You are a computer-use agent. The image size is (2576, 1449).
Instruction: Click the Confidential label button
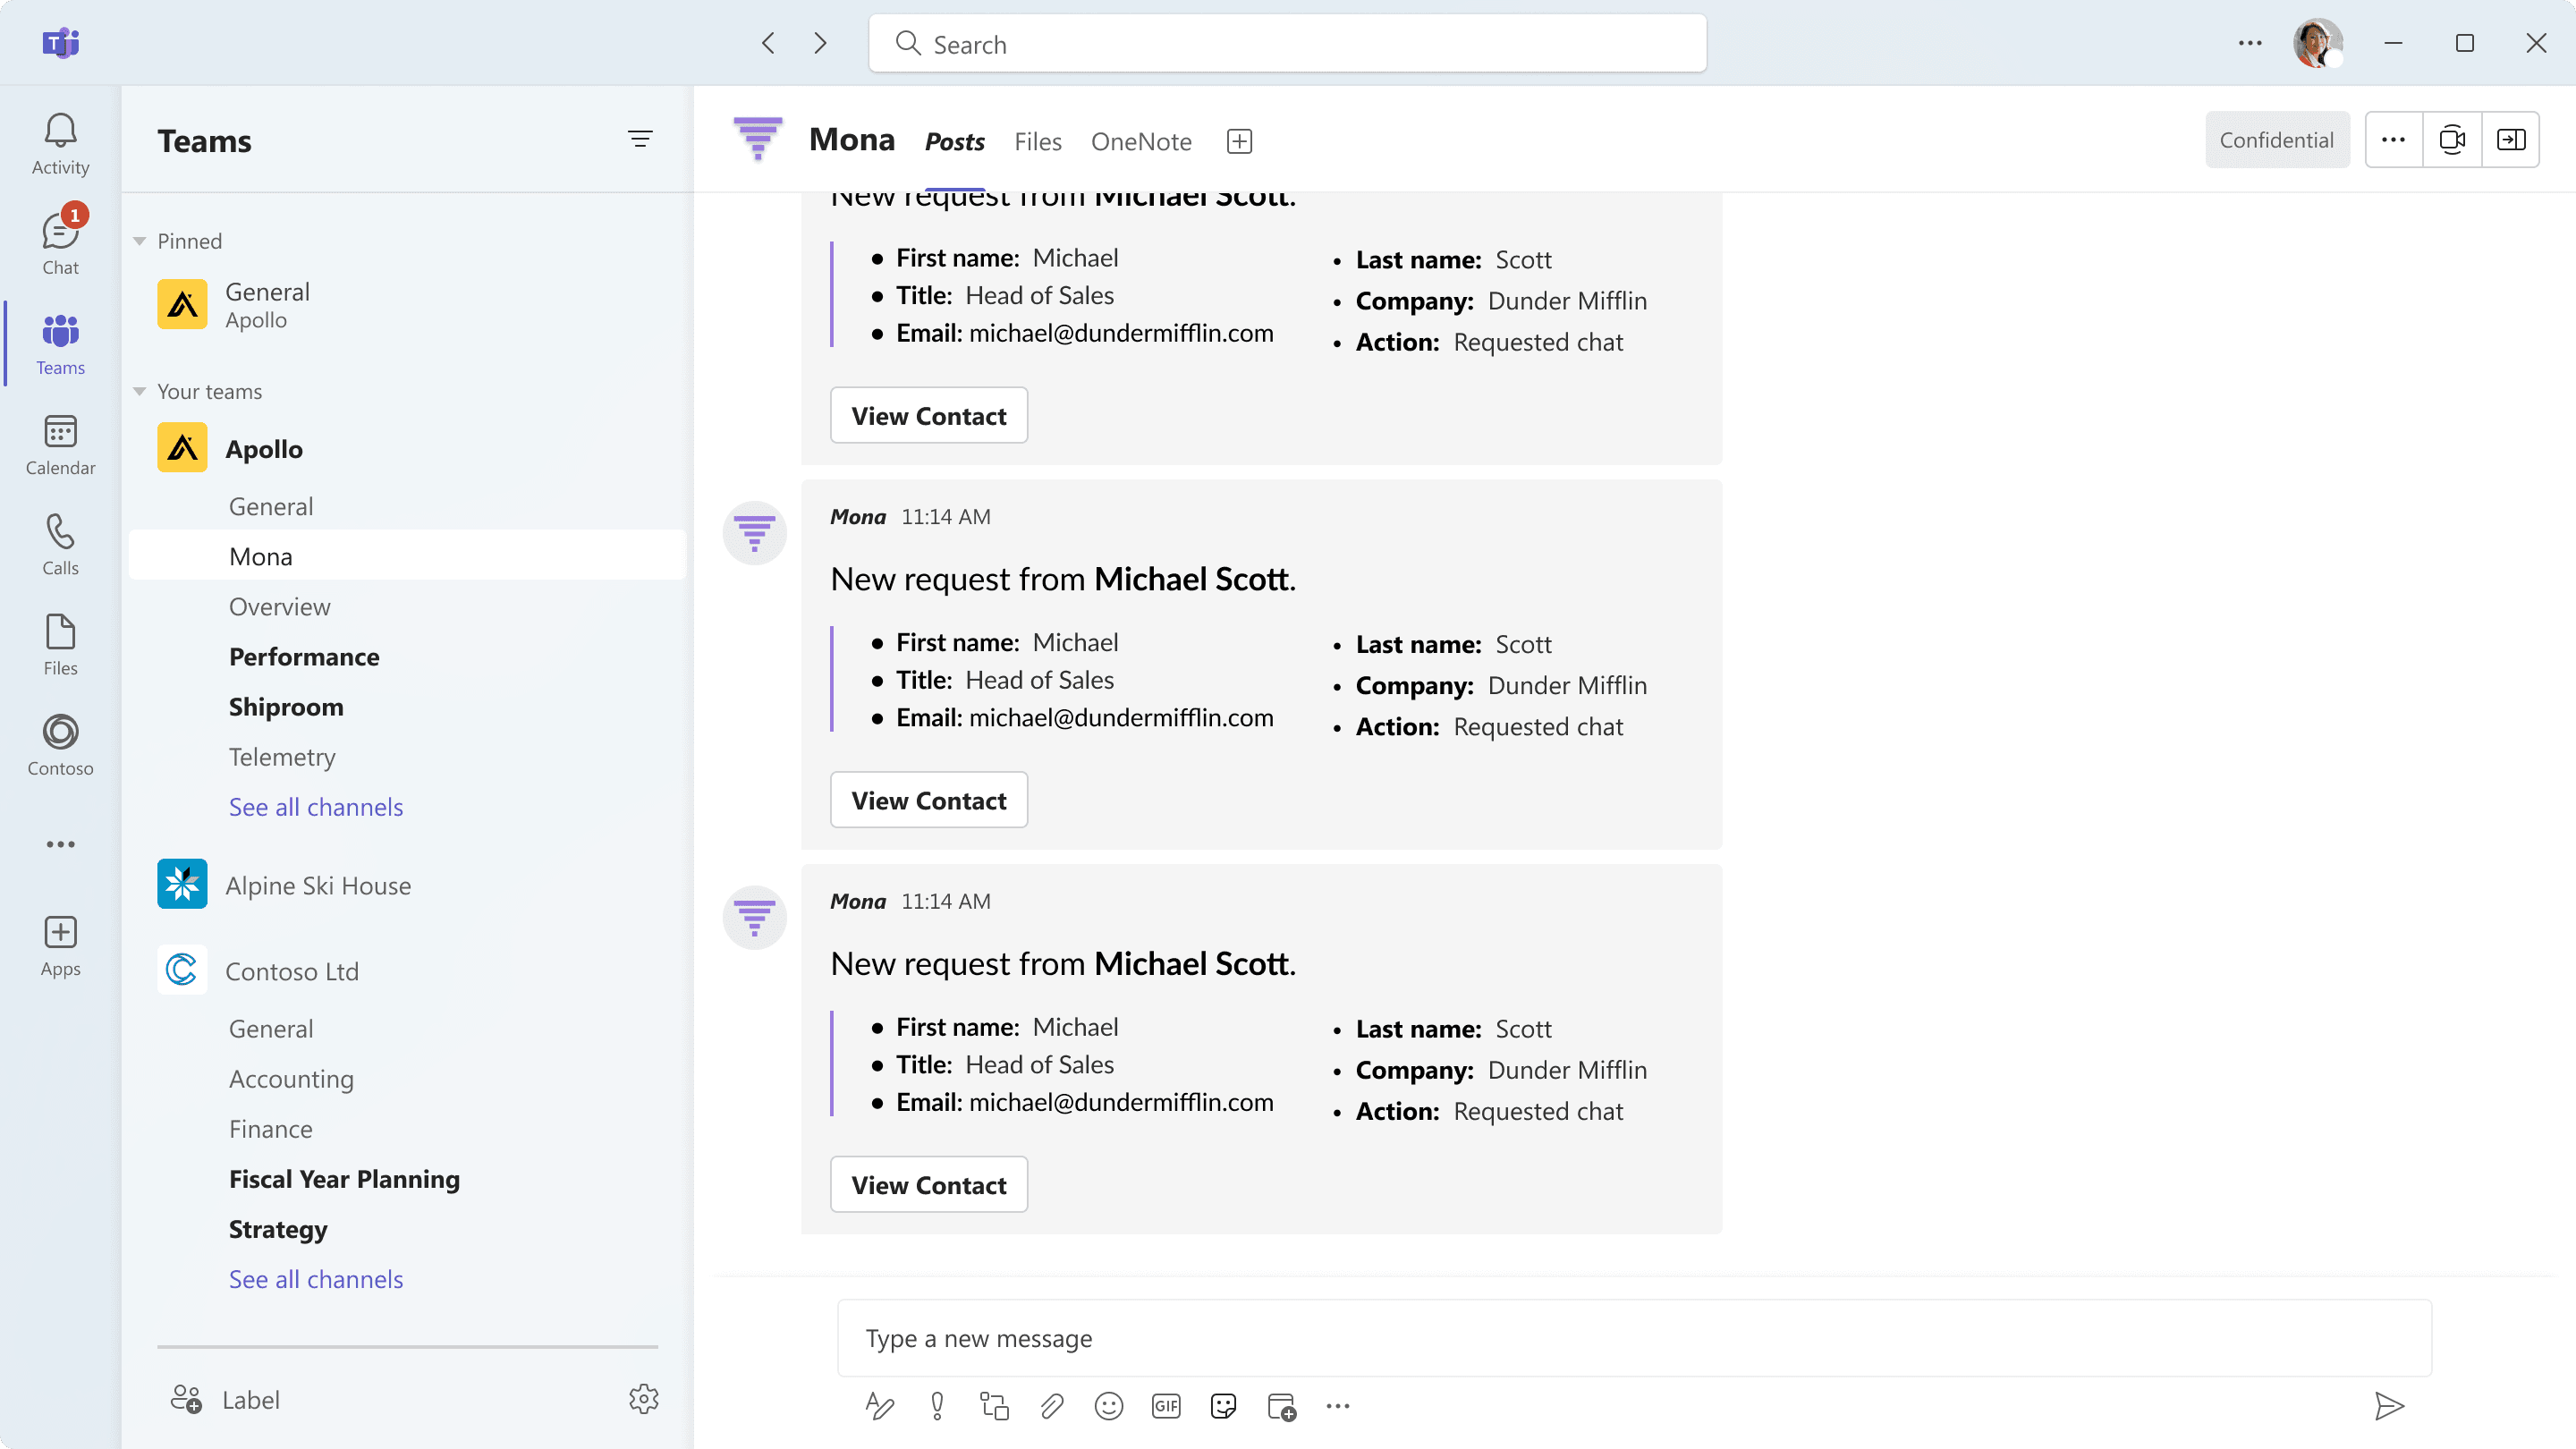[2277, 139]
